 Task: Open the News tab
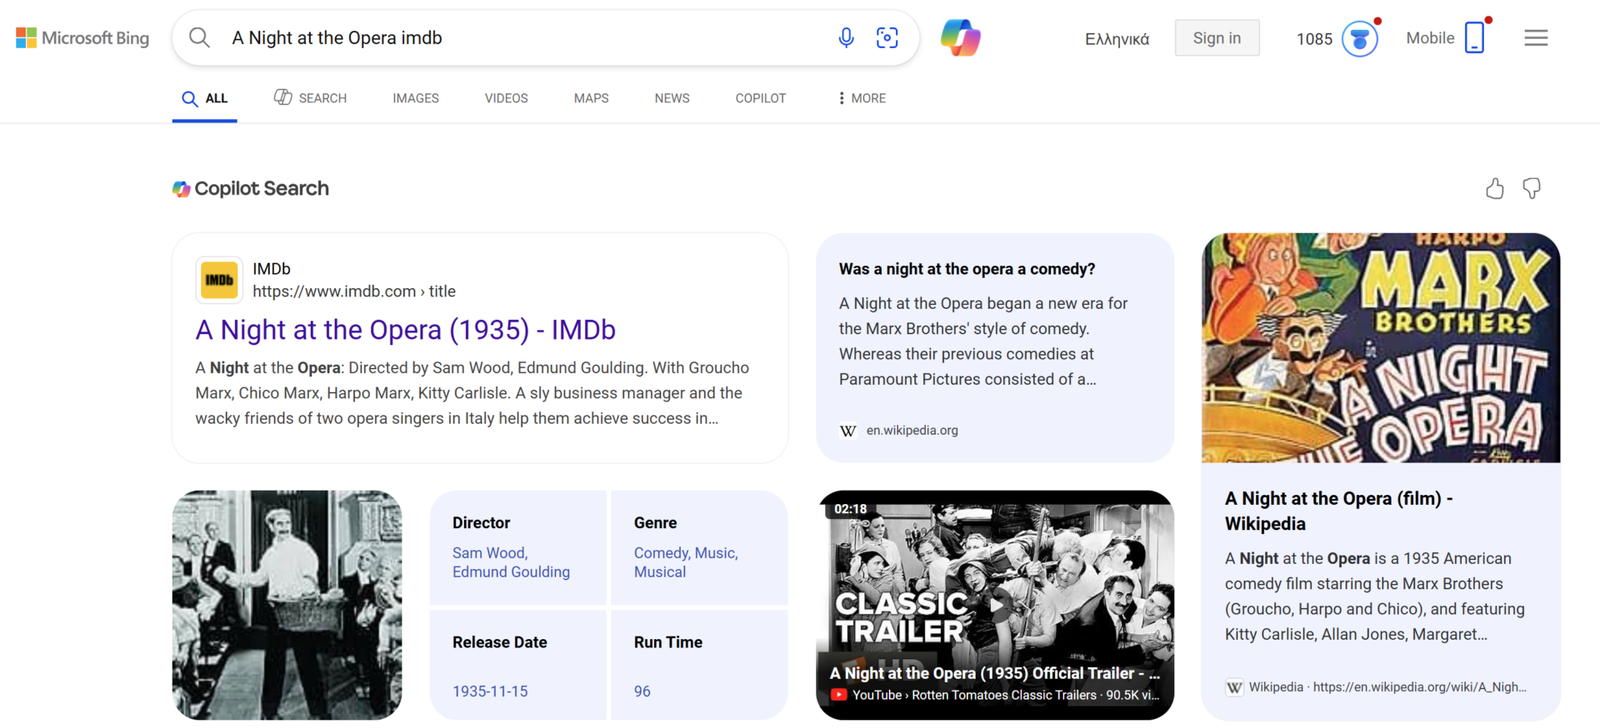coord(672,98)
